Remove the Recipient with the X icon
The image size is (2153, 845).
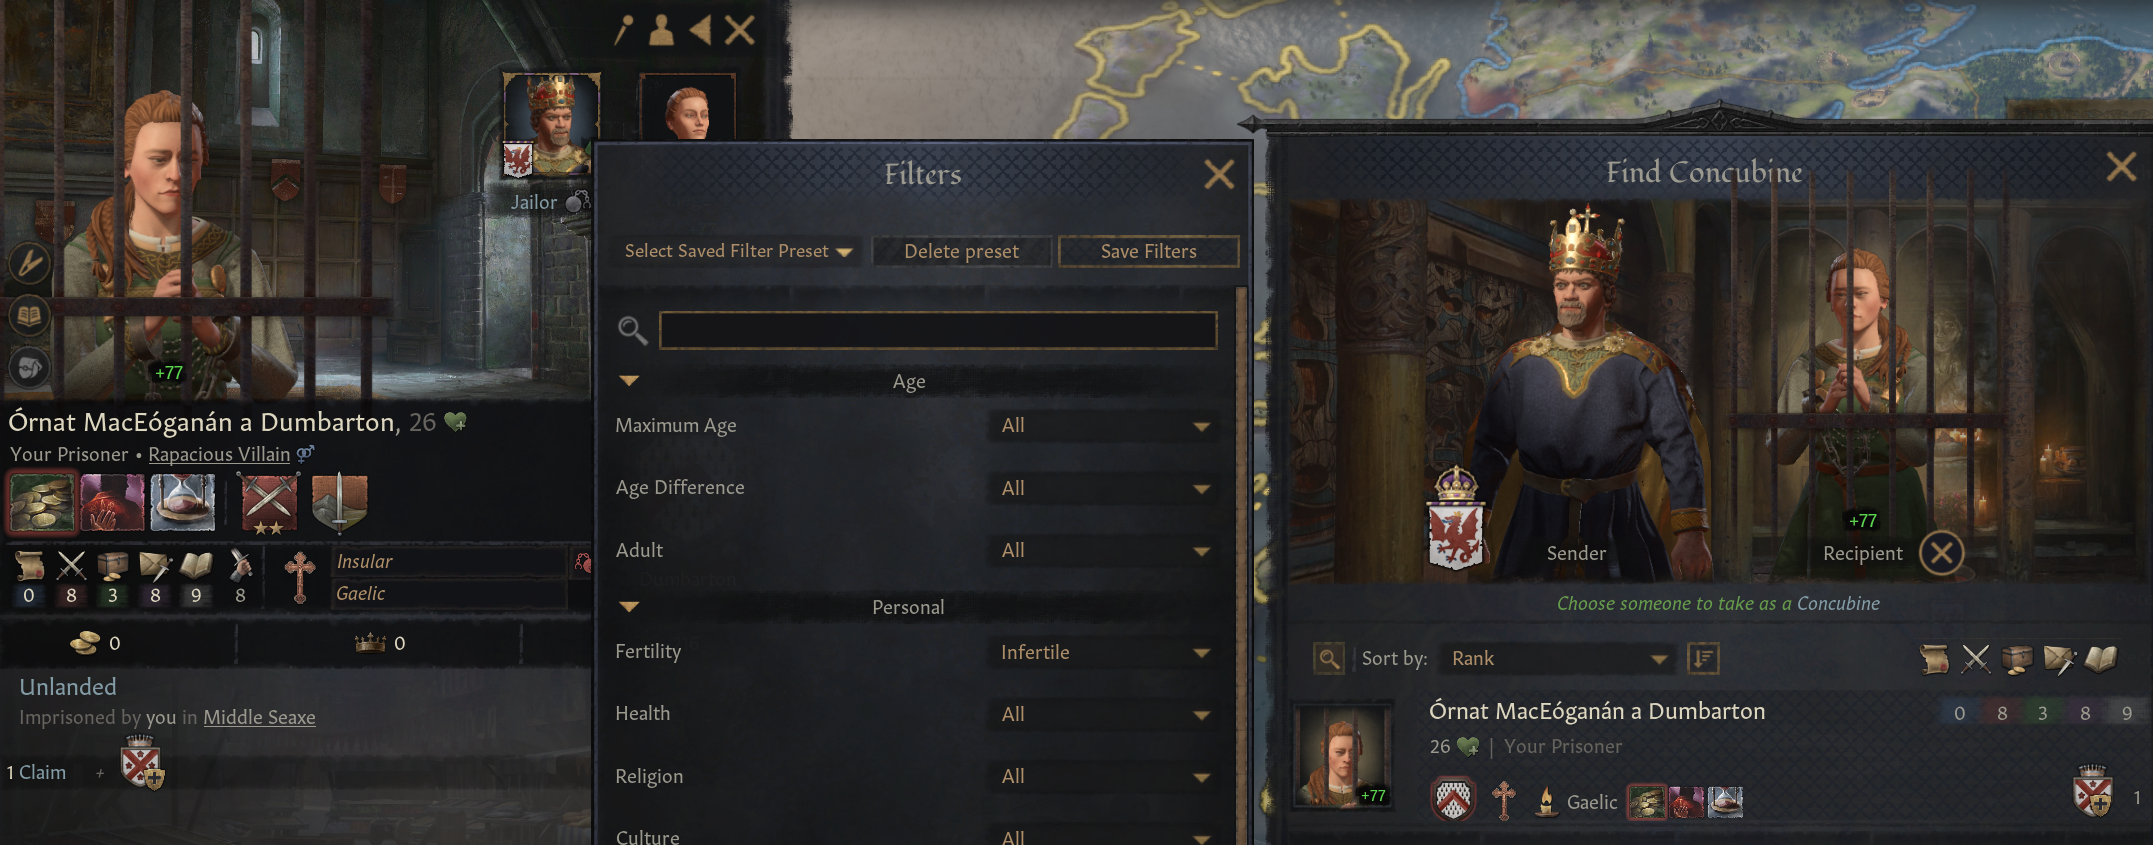pos(1941,553)
